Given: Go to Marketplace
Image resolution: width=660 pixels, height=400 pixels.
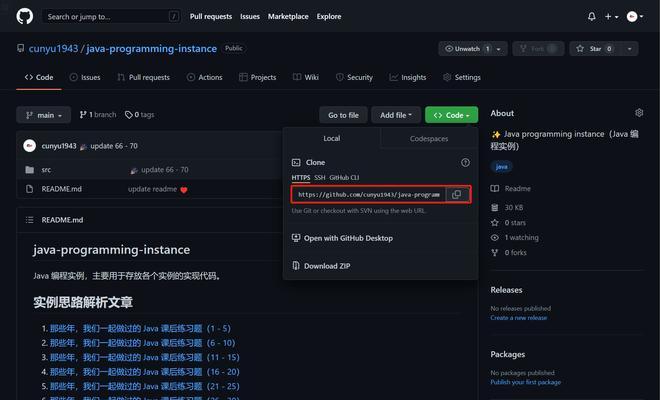Looking at the screenshot, I should [x=288, y=16].
